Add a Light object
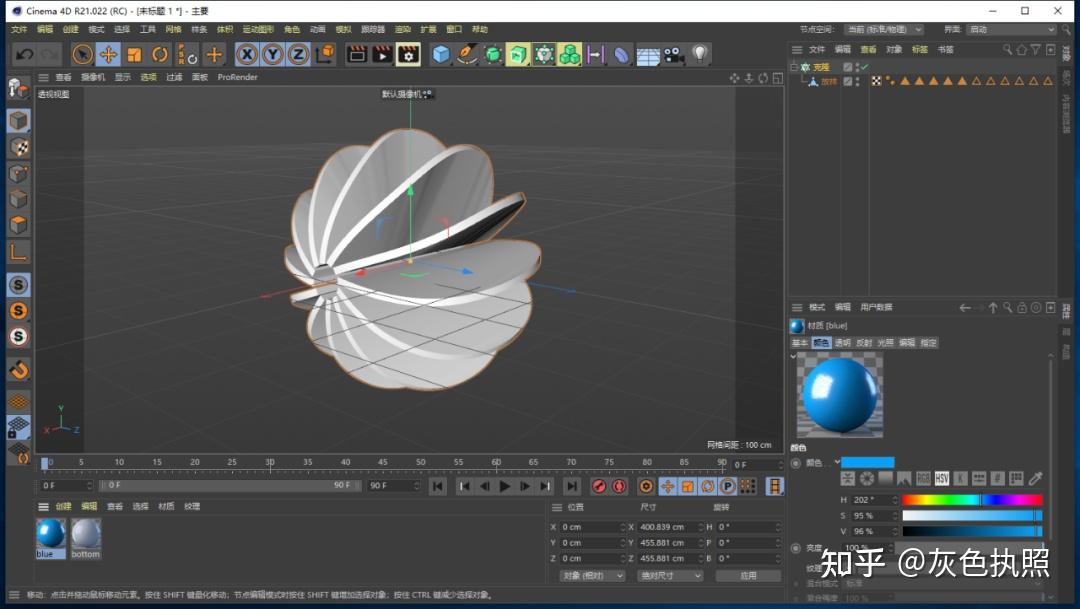Image resolution: width=1080 pixels, height=609 pixels. coord(700,54)
